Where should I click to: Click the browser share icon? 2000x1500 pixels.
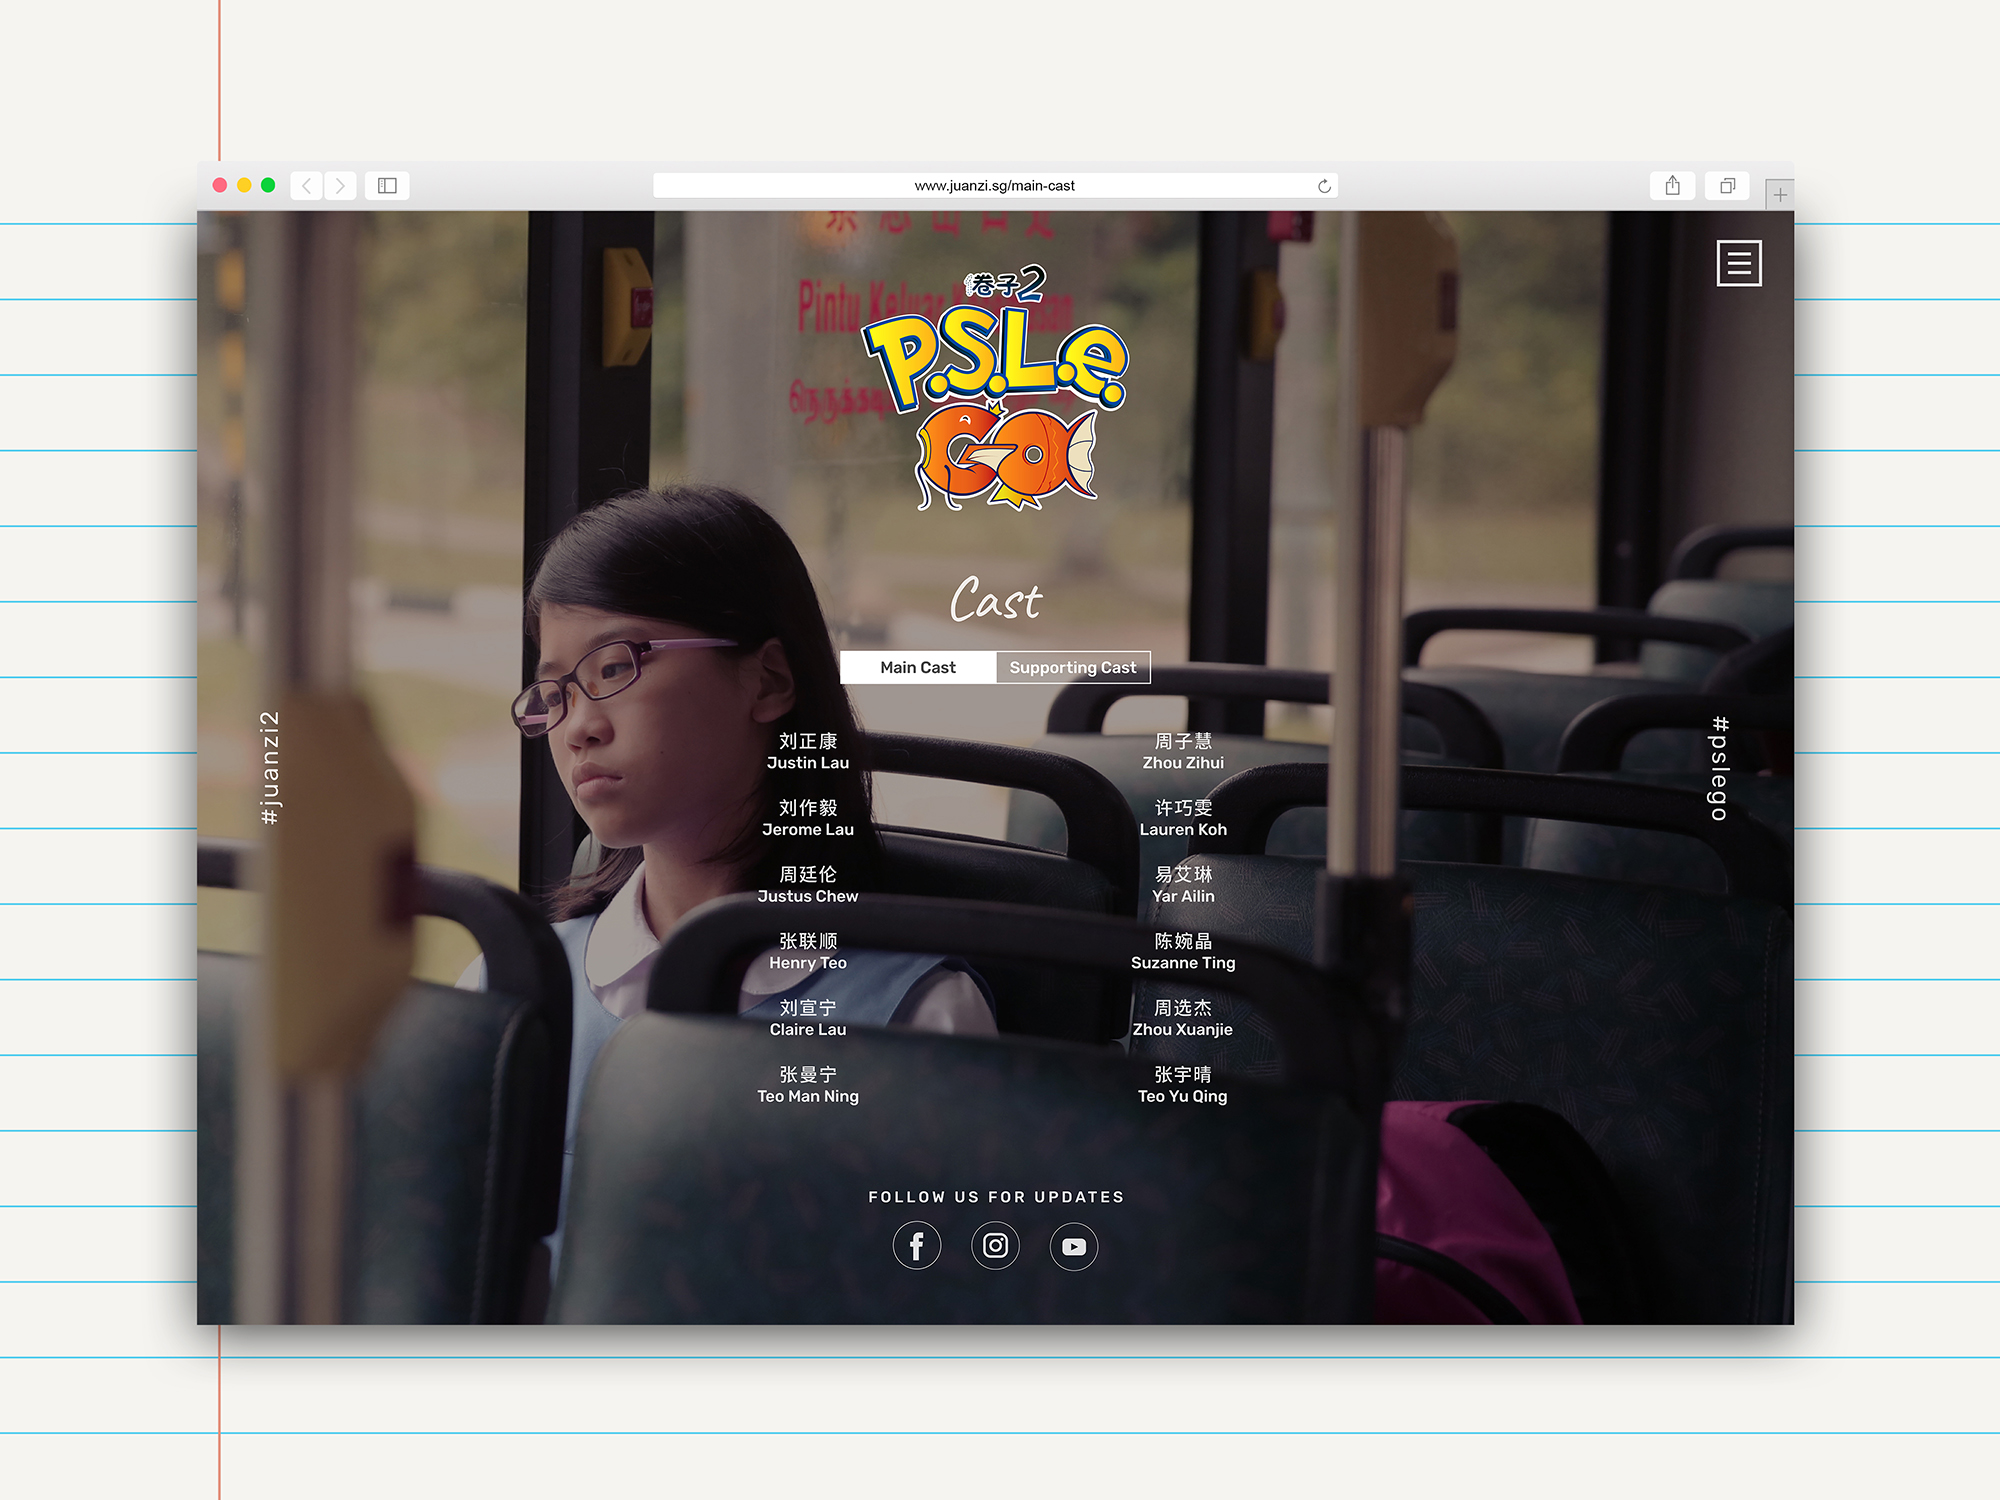[1672, 185]
